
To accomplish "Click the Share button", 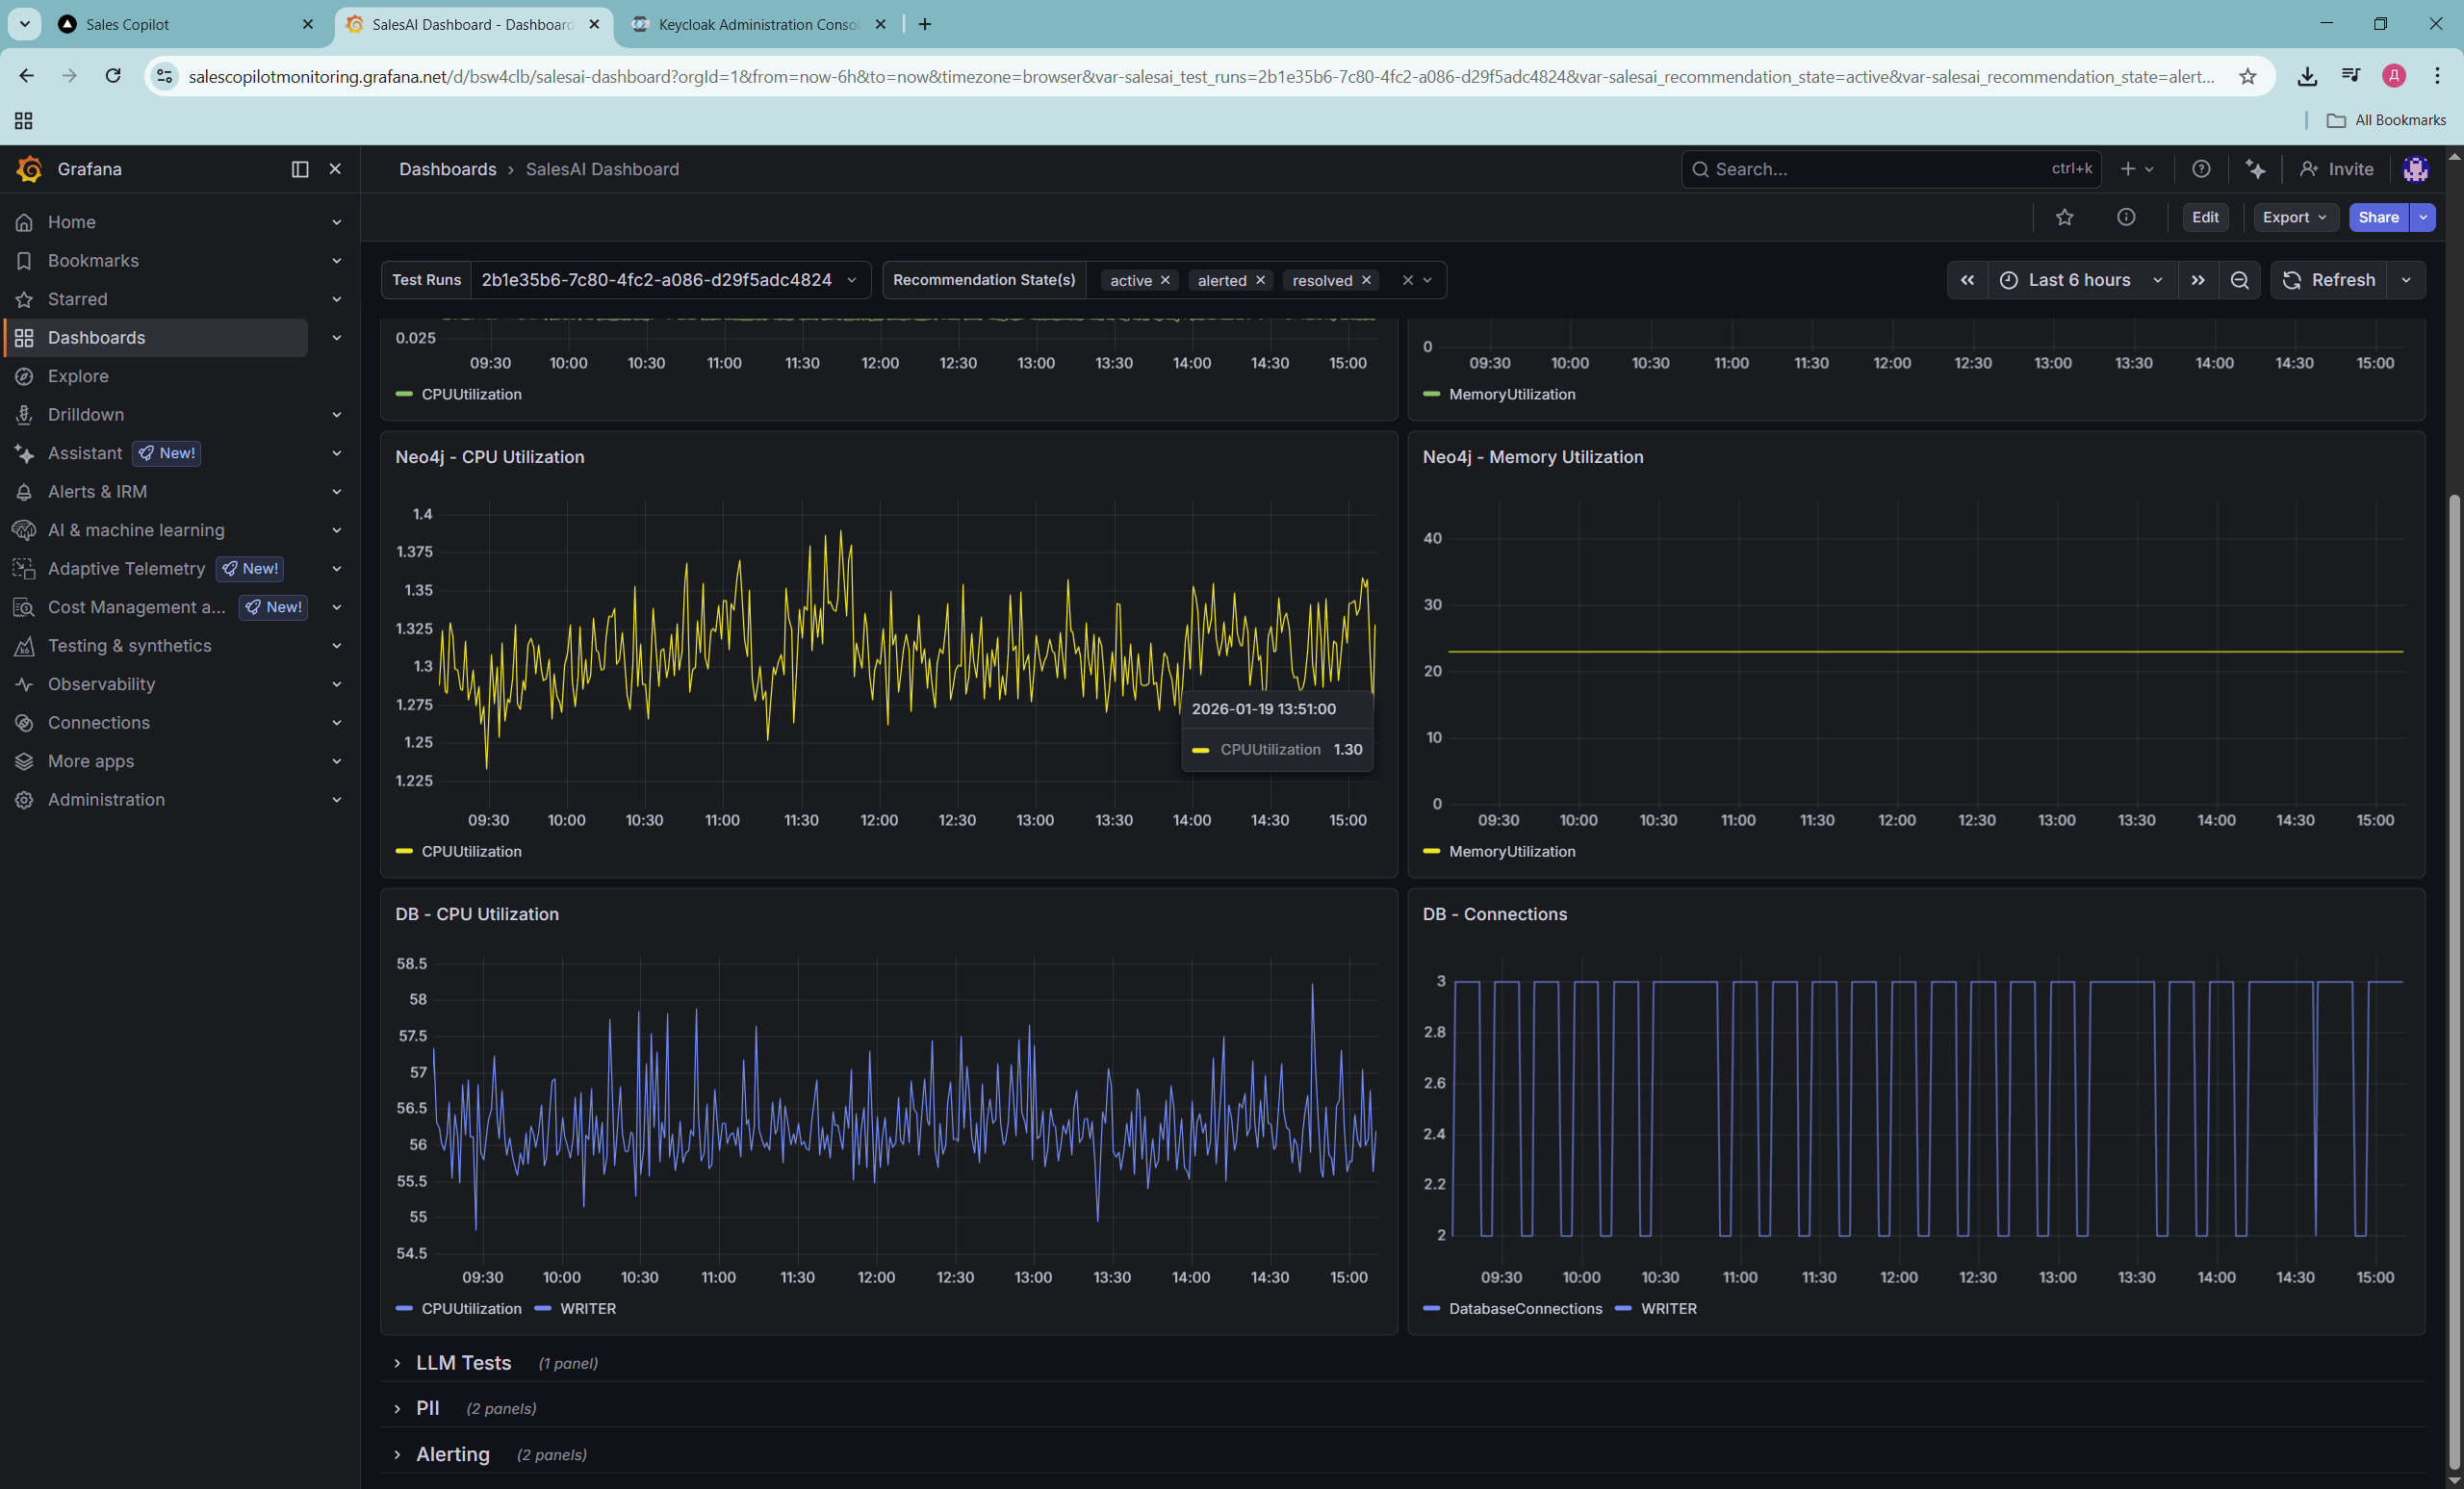I will point(2377,217).
